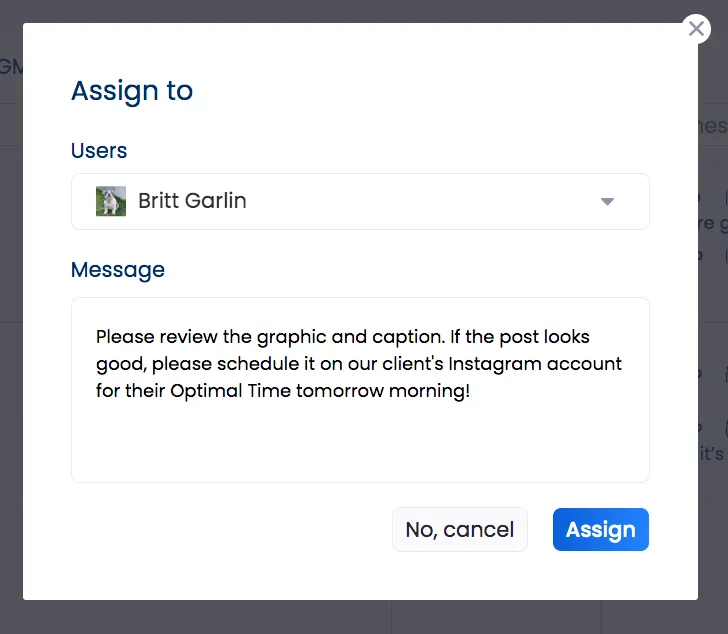The image size is (728, 634).
Task: Close the Assign to dialog with the X
Action: pos(696,29)
